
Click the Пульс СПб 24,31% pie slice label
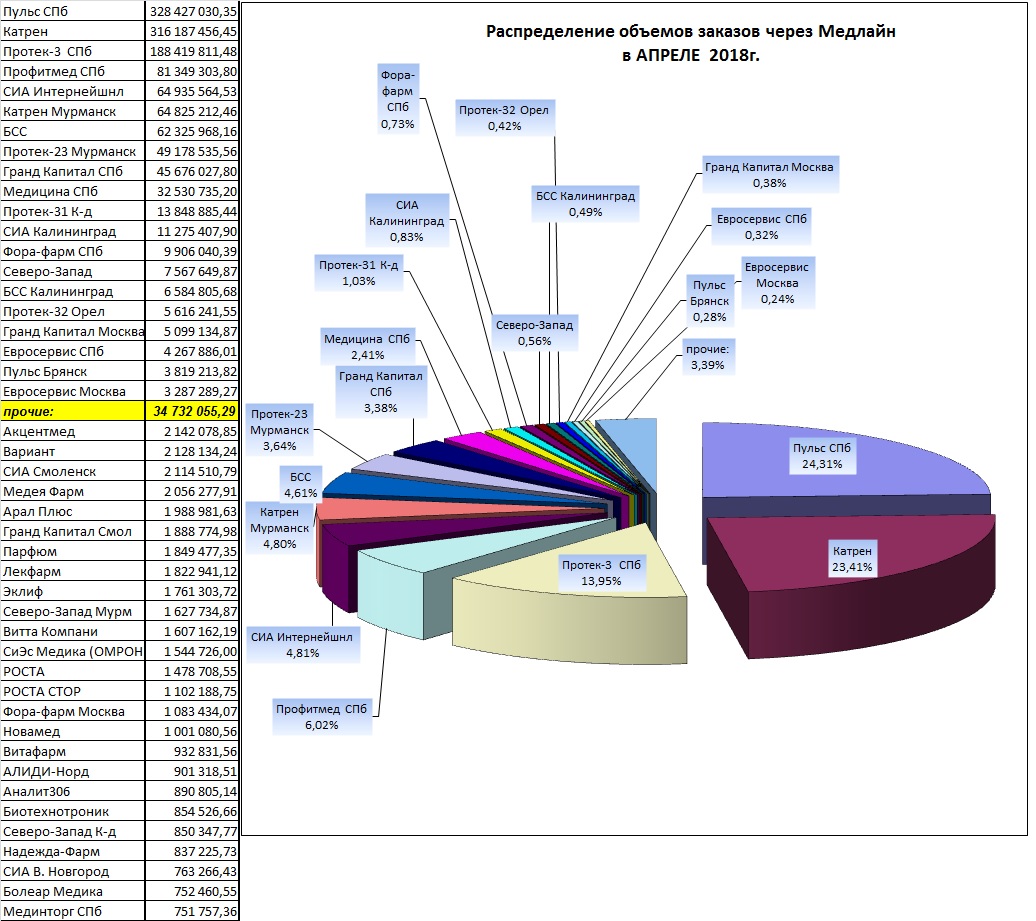coord(822,456)
